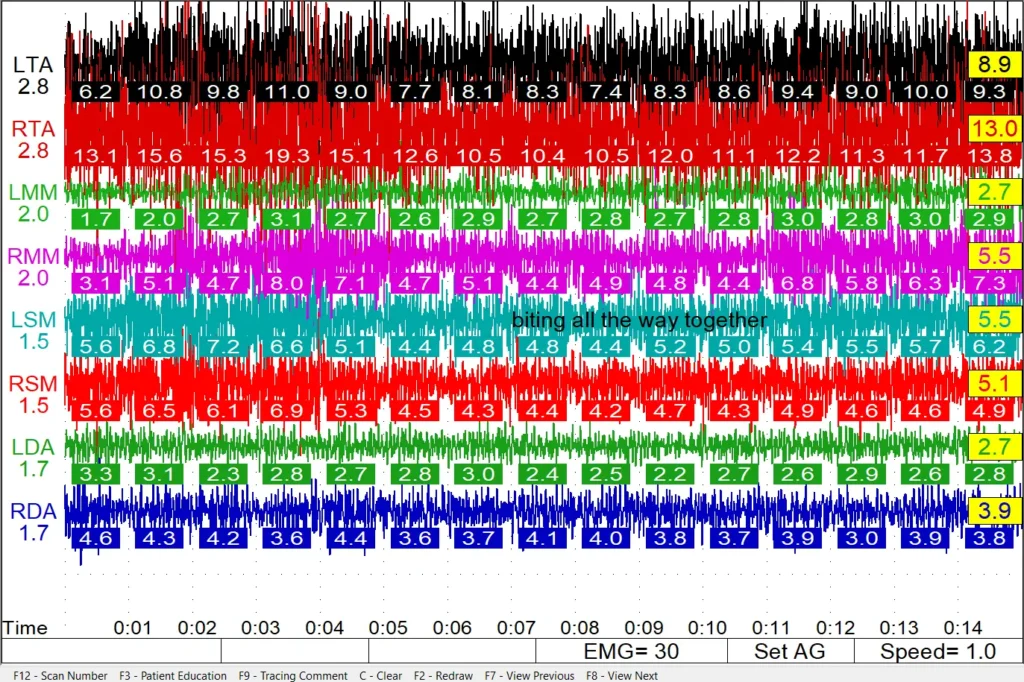Click the C - Clear command

[x=381, y=675]
